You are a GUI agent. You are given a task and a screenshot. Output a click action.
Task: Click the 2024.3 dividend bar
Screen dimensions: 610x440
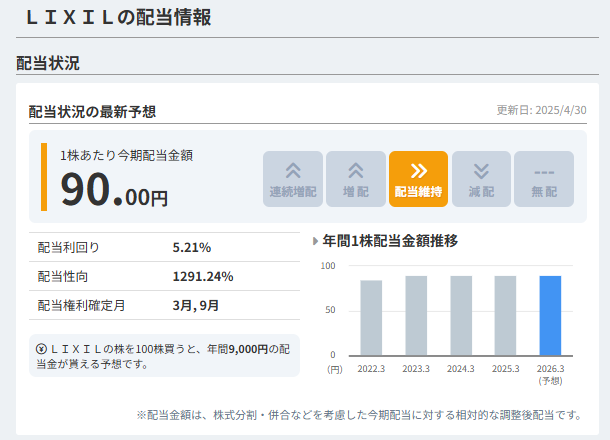click(461, 316)
